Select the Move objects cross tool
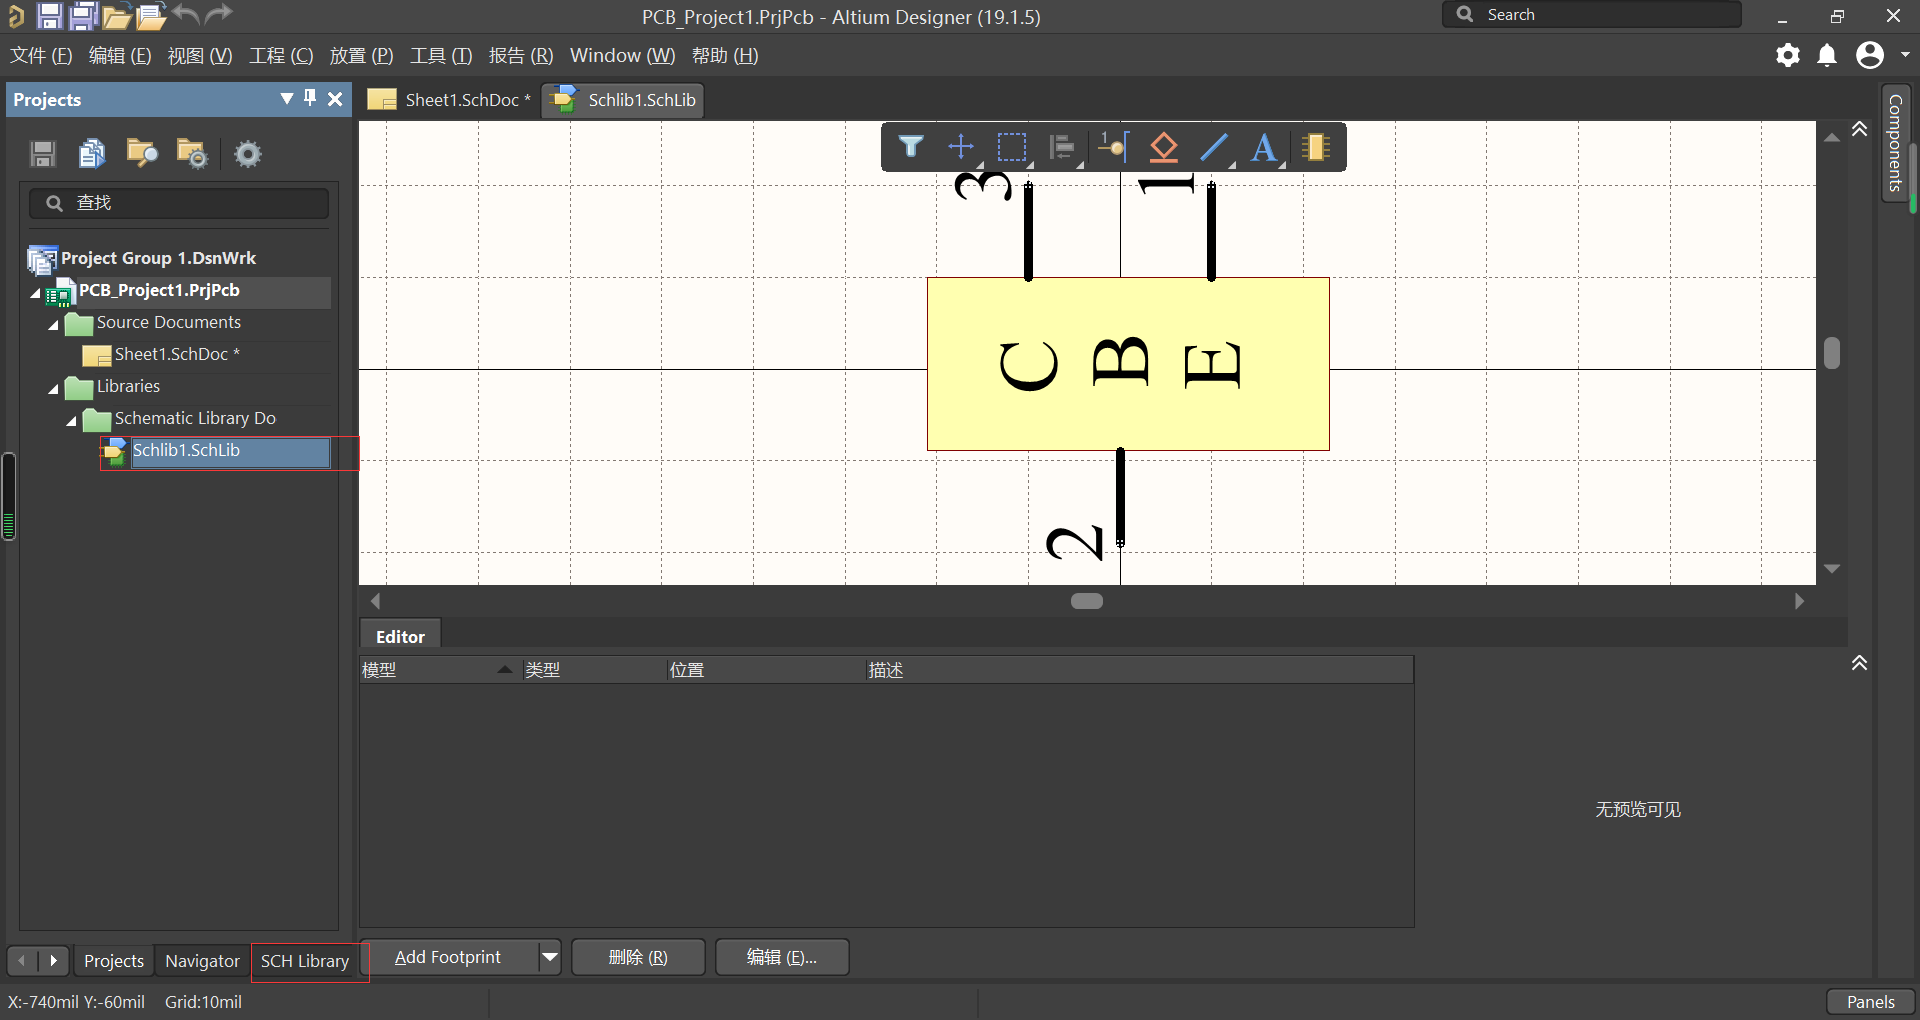 [x=961, y=147]
